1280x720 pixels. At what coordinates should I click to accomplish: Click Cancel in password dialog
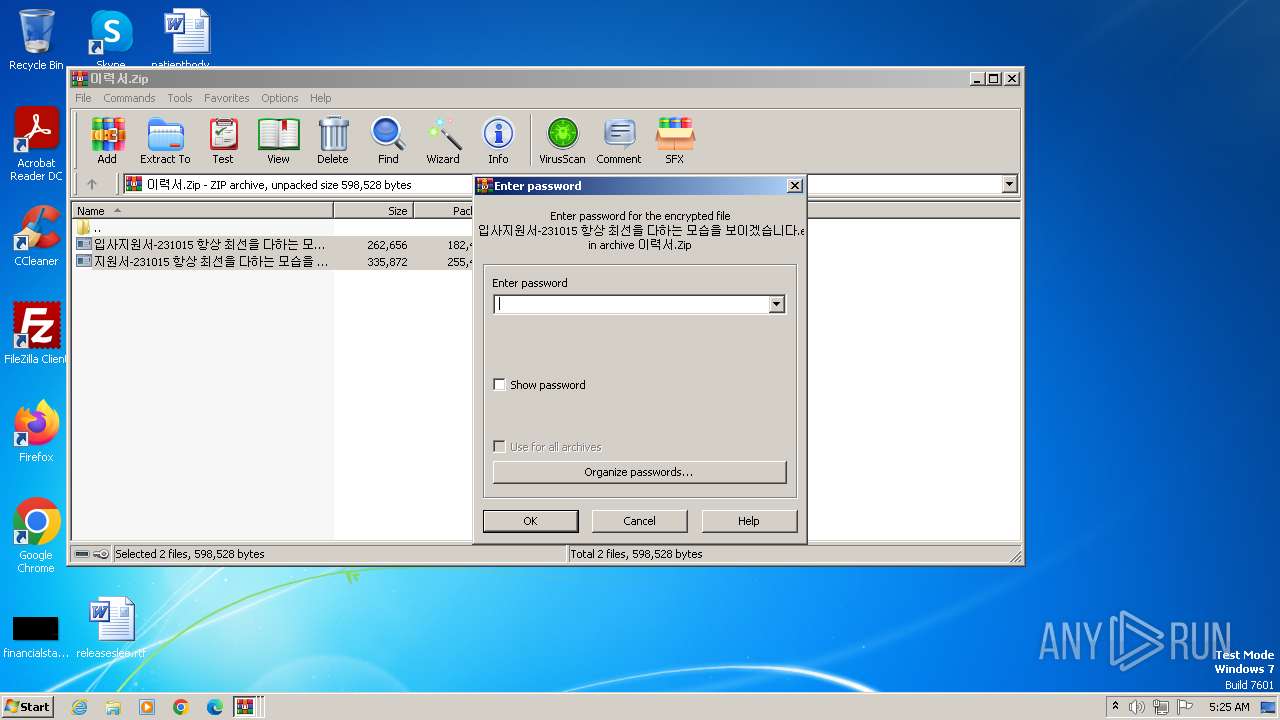point(639,521)
